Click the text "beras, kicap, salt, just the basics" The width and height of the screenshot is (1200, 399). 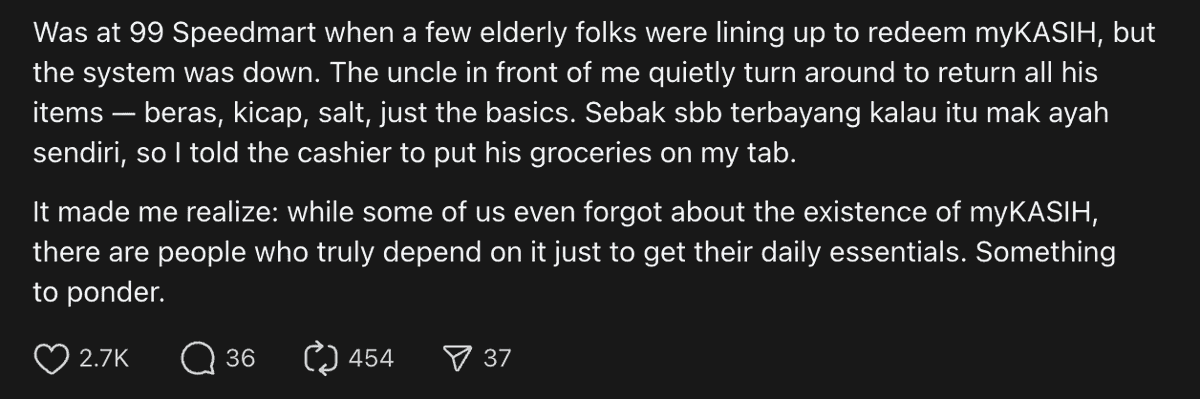coord(354,112)
